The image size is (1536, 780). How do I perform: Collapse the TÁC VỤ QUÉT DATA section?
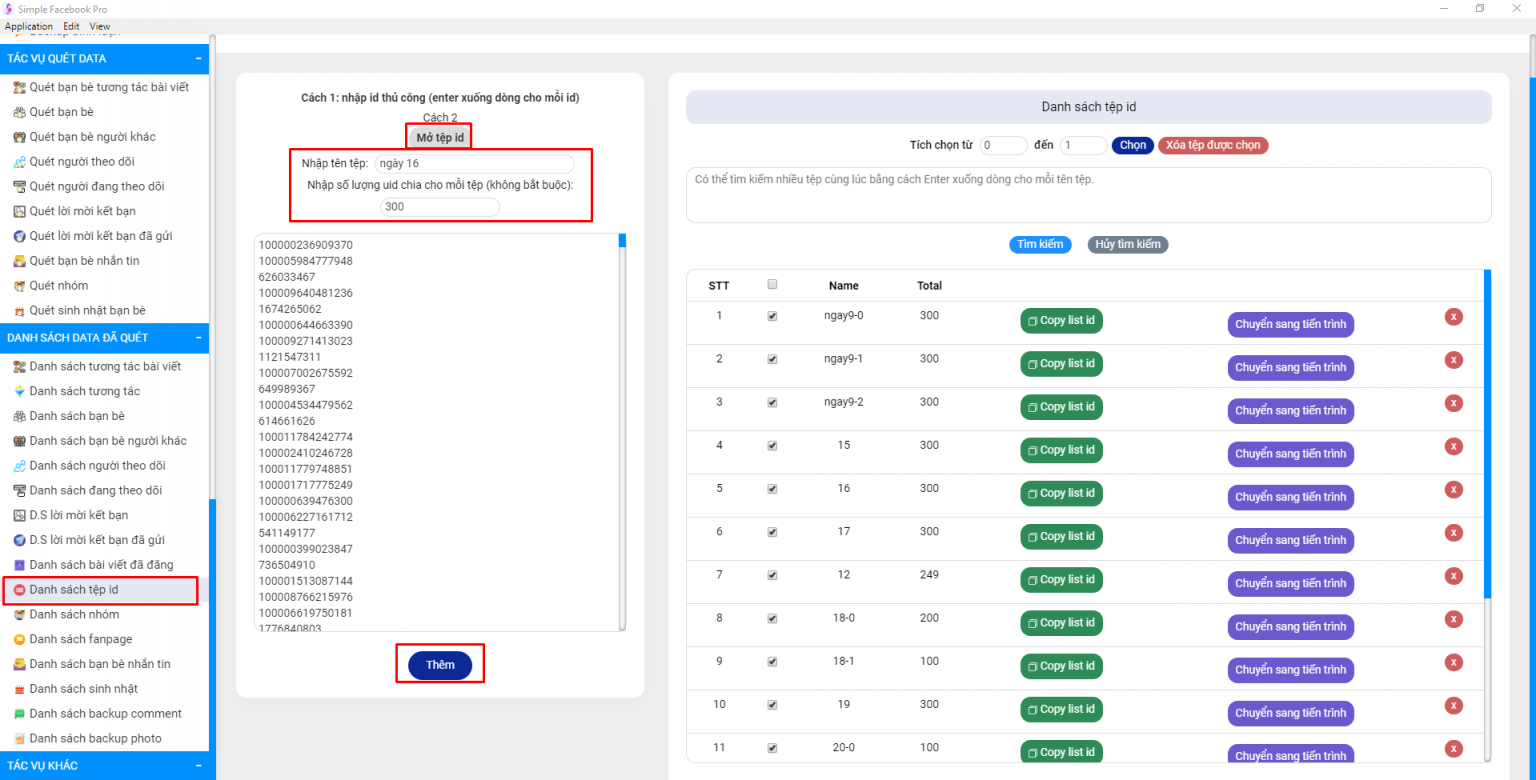pos(199,58)
